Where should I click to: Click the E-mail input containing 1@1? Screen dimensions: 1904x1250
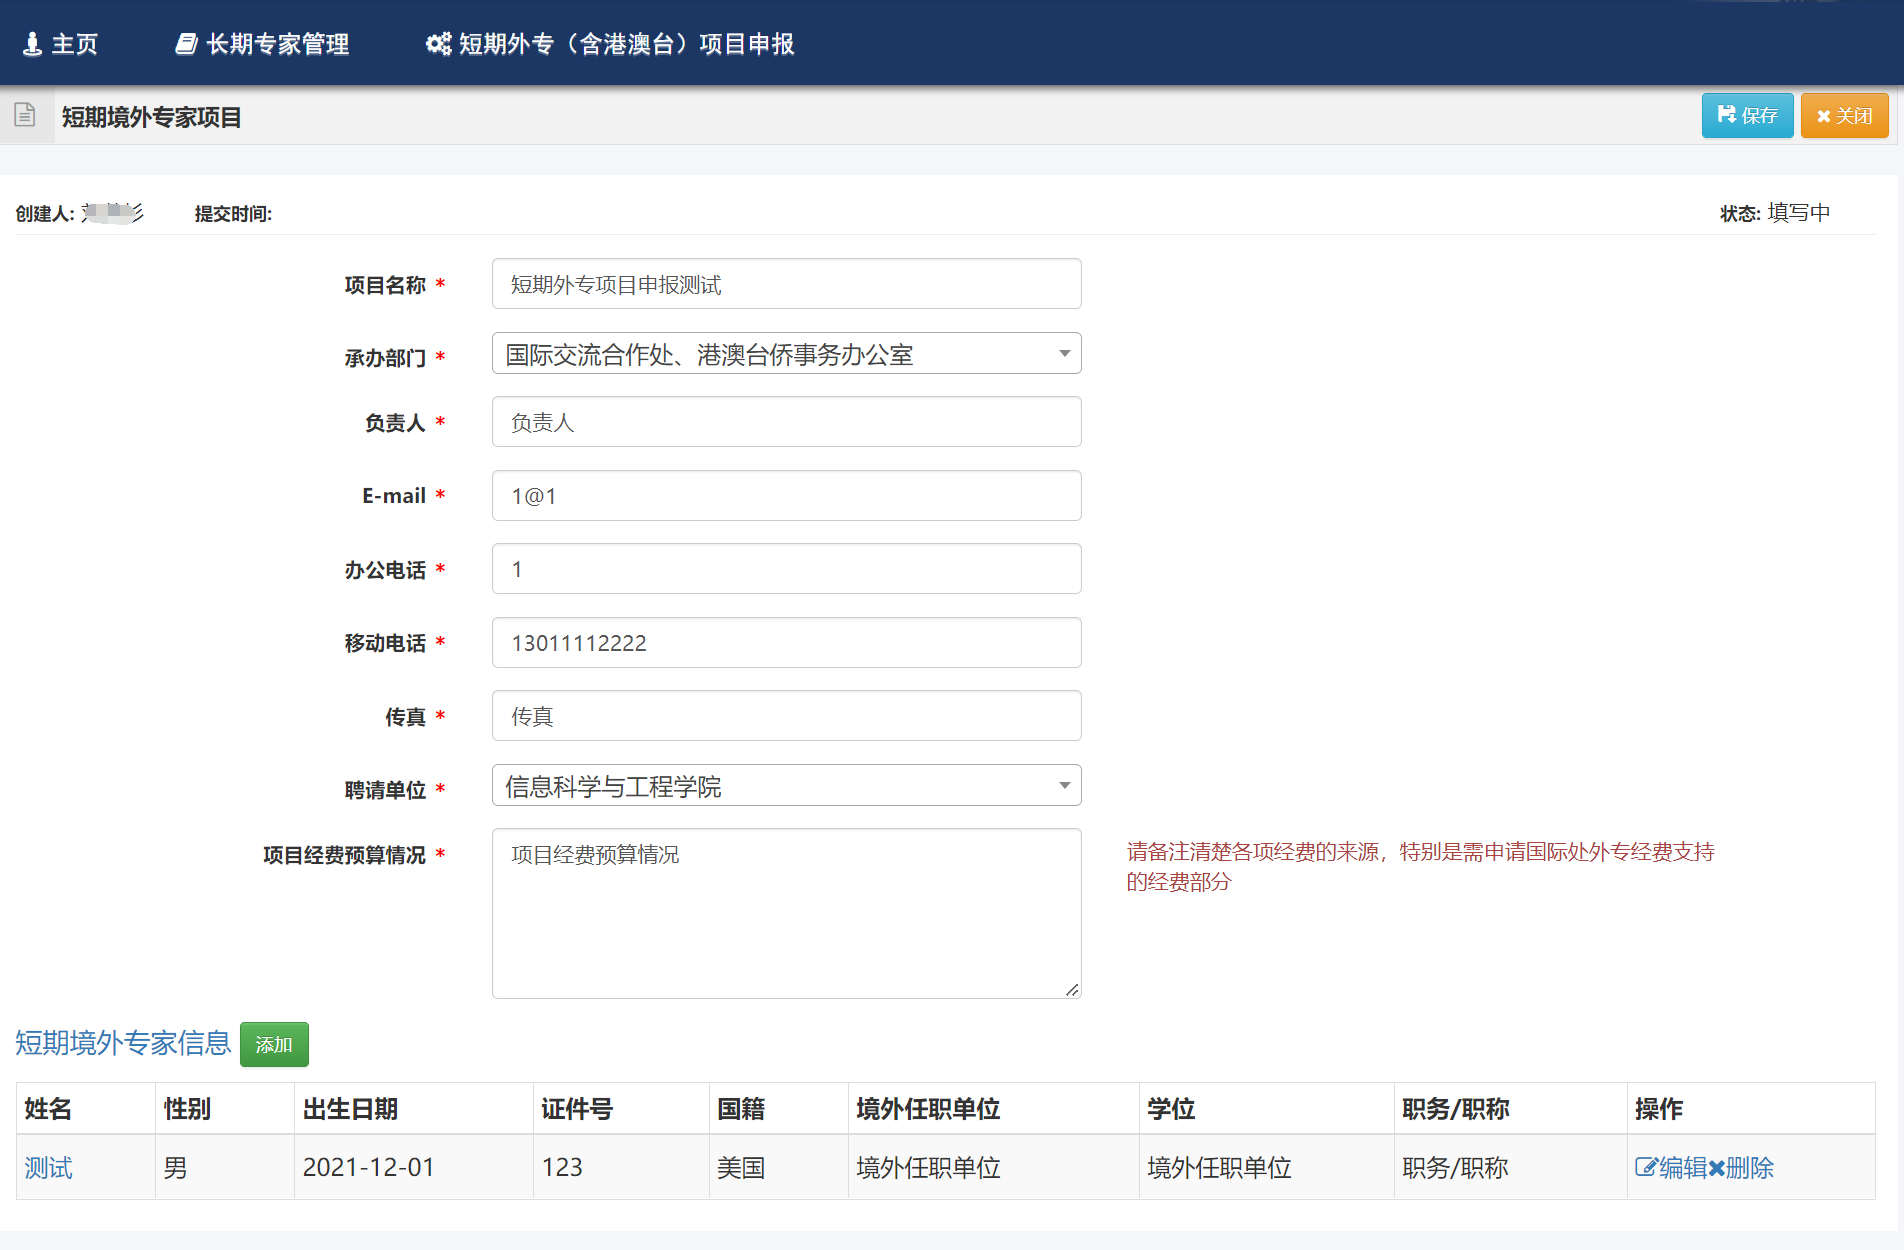pos(786,495)
